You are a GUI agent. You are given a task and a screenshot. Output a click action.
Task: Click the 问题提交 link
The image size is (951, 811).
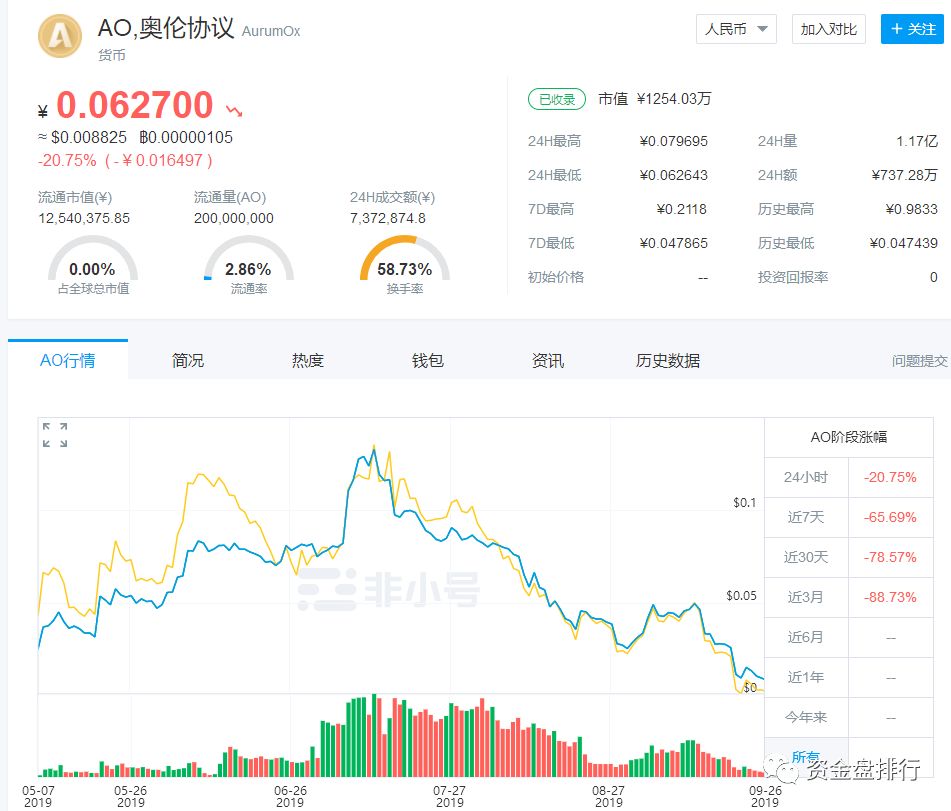(919, 361)
